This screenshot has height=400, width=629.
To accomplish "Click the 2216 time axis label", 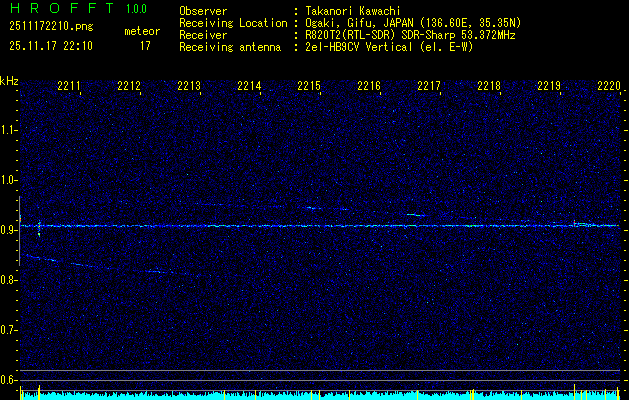I will (x=369, y=86).
